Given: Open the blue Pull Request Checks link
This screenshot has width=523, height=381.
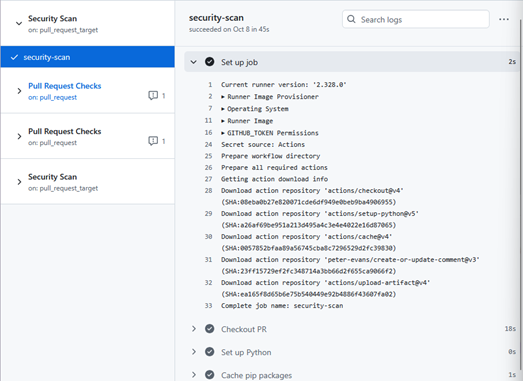Looking at the screenshot, I should tap(65, 86).
